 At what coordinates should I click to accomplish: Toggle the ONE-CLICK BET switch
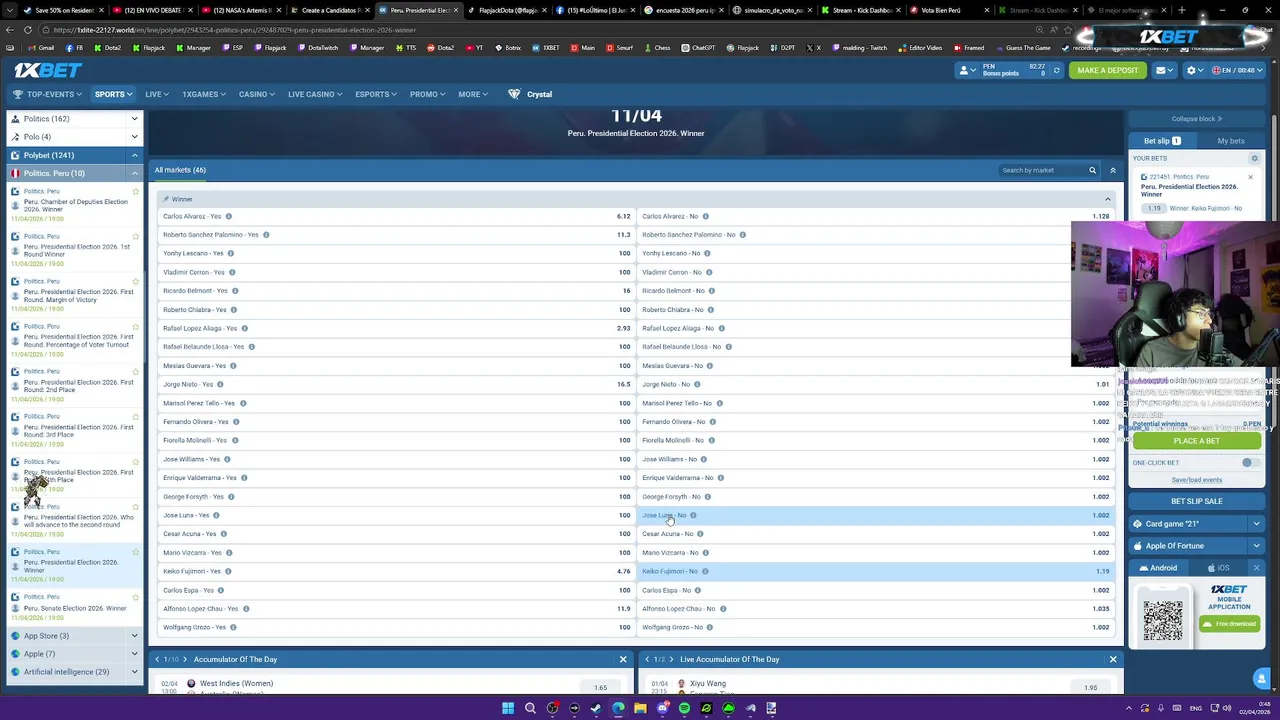[x=1248, y=463]
